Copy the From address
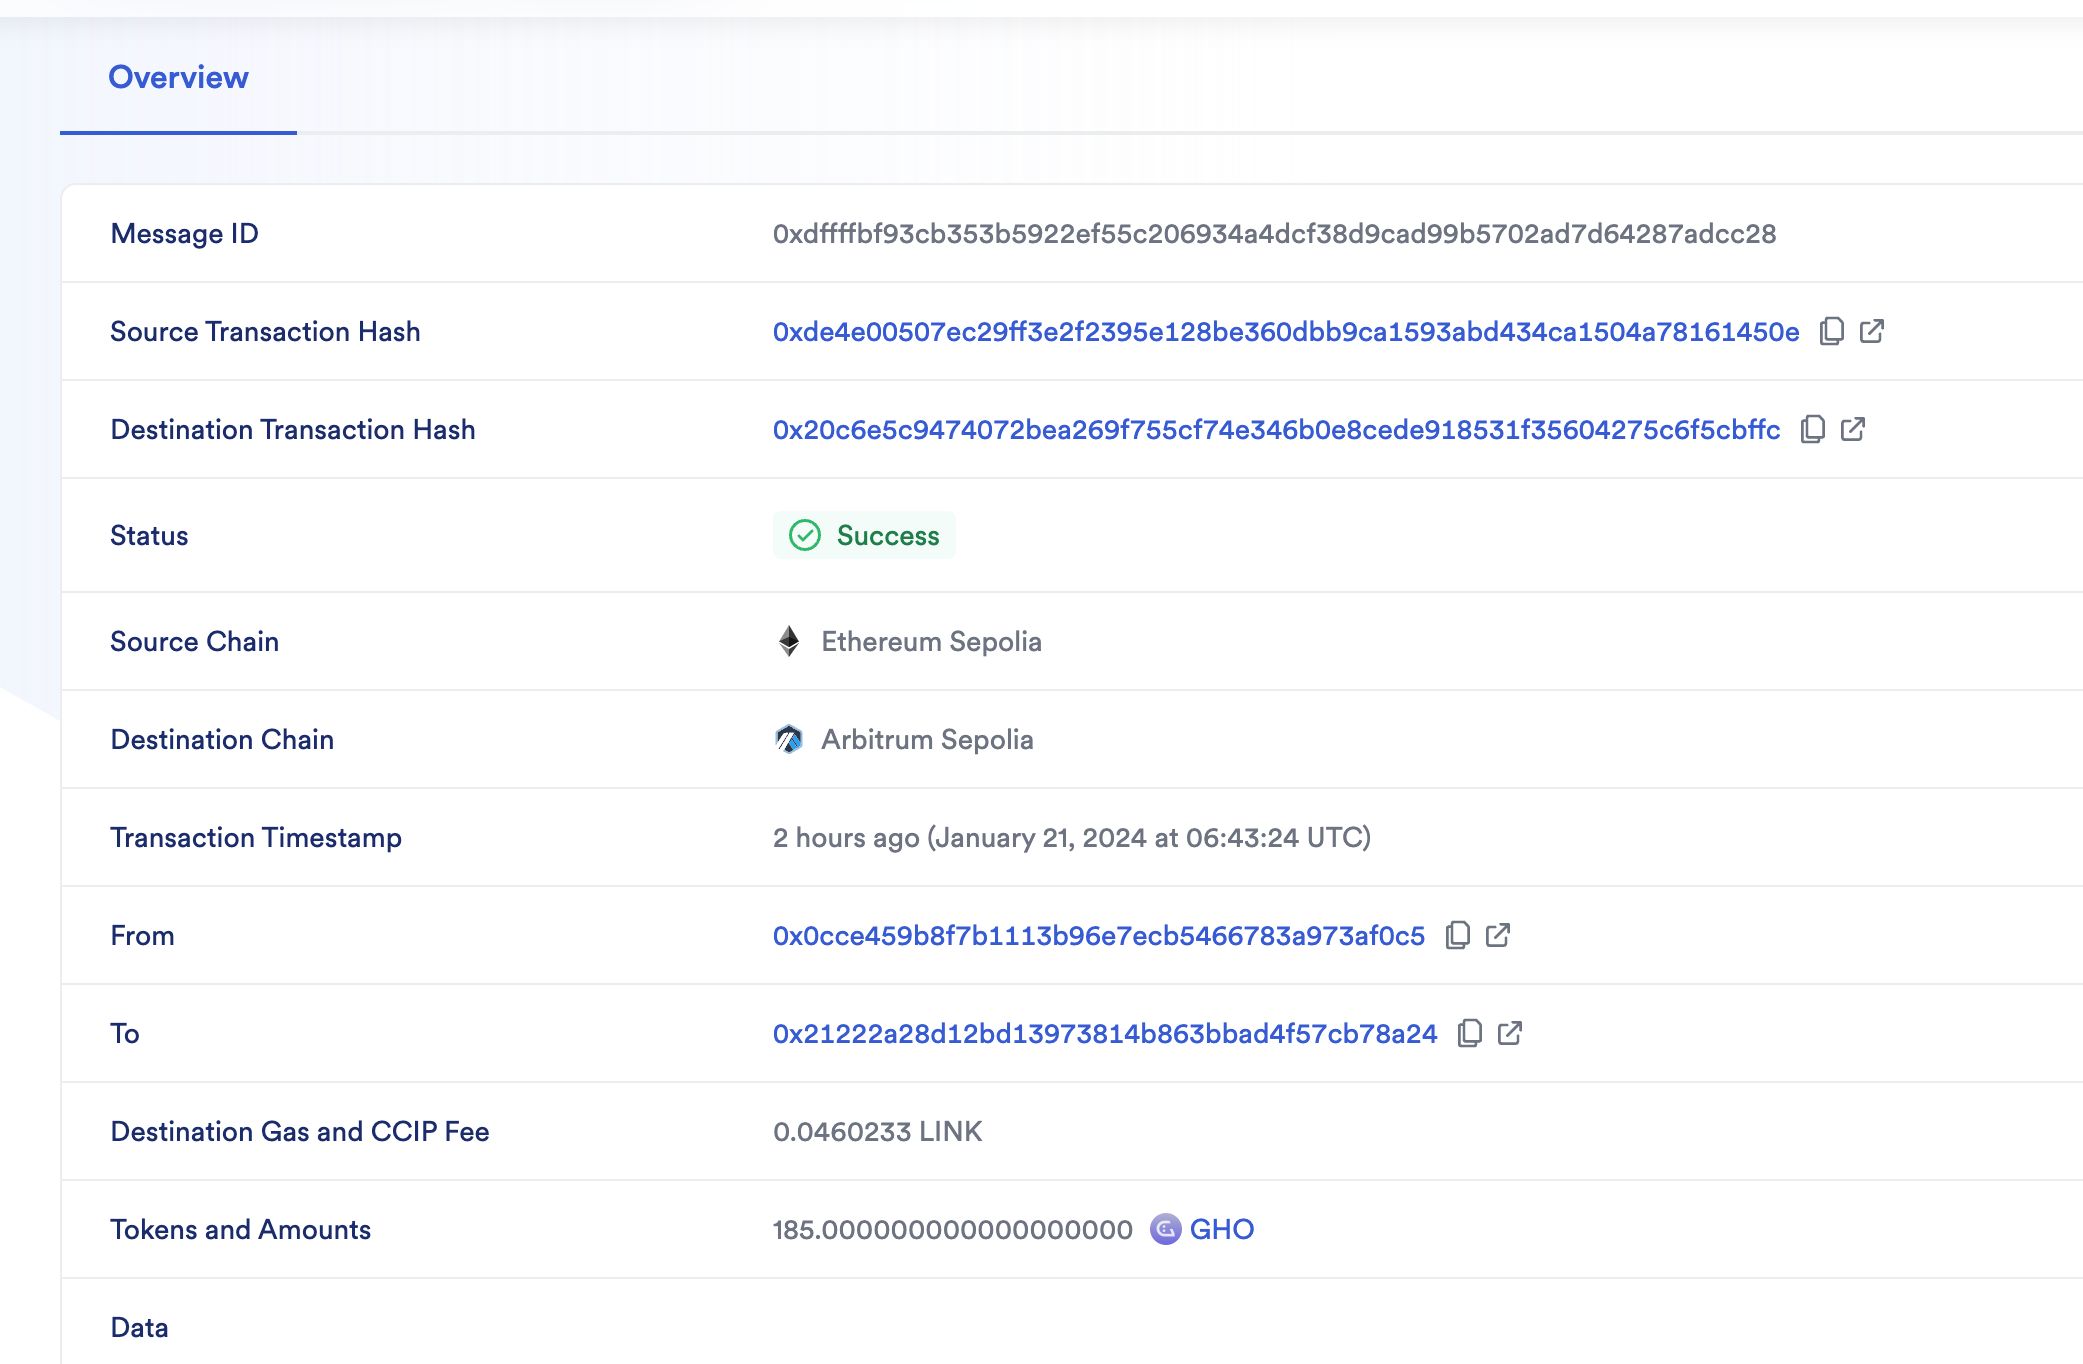2083x1364 pixels. pyautogui.click(x=1457, y=935)
